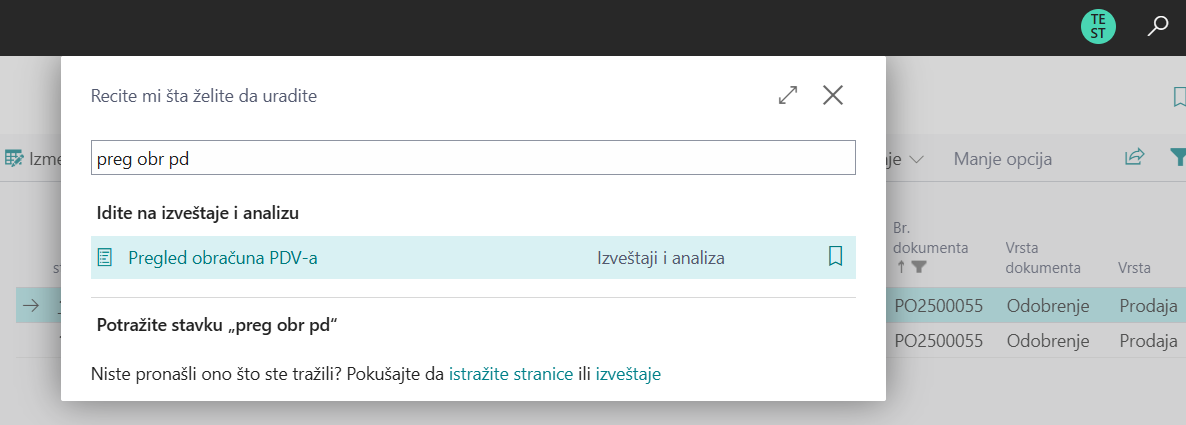Image resolution: width=1186 pixels, height=425 pixels.
Task: Follow the 'izveštaje' link
Action: (628, 375)
